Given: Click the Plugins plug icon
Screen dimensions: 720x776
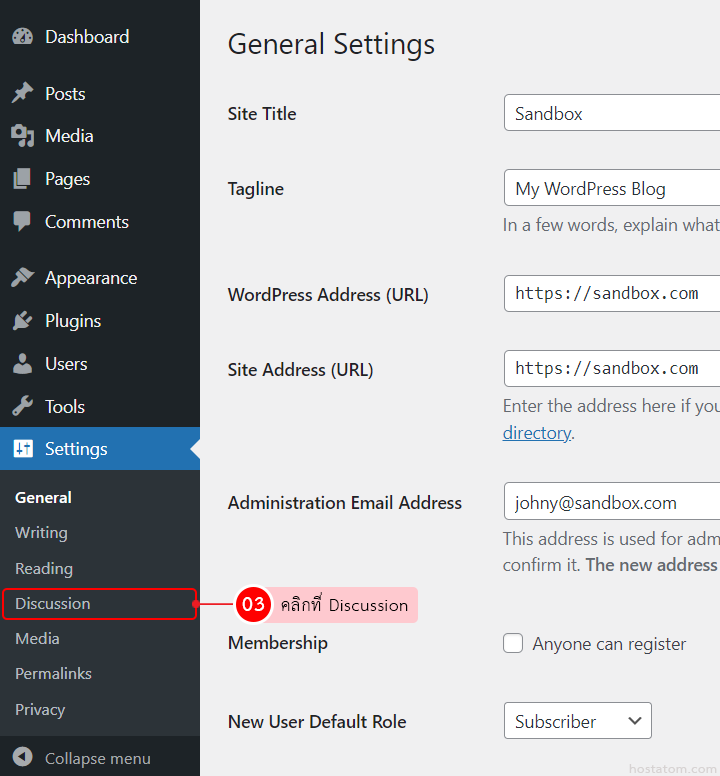Looking at the screenshot, I should (22, 321).
